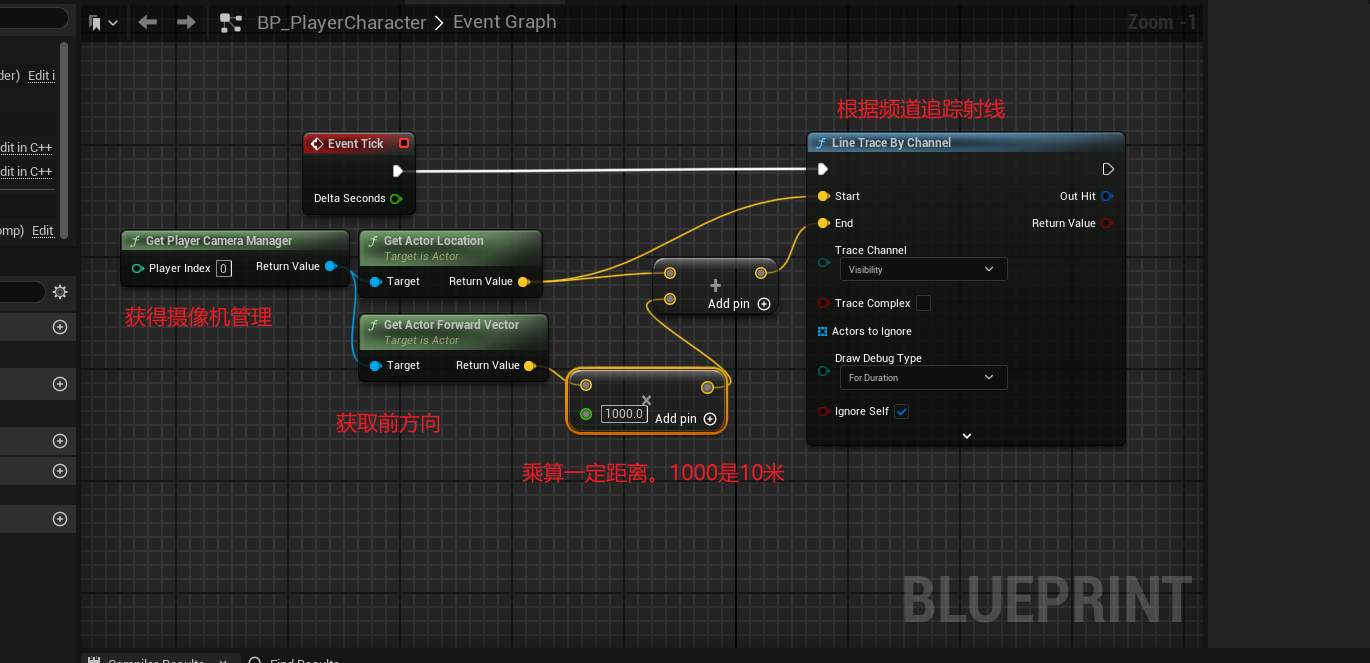Open the Trace Channel Visibility dropdown
1370x663 pixels.
click(x=922, y=269)
